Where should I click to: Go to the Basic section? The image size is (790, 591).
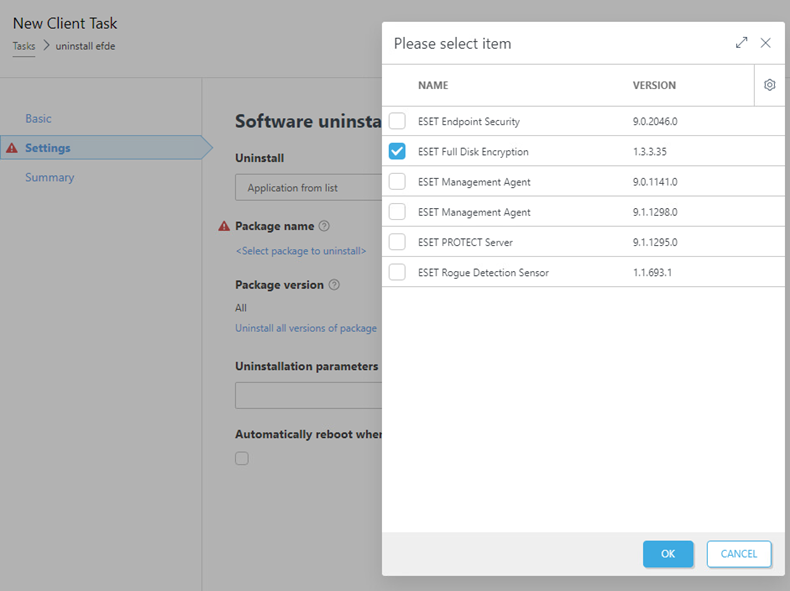tap(38, 118)
